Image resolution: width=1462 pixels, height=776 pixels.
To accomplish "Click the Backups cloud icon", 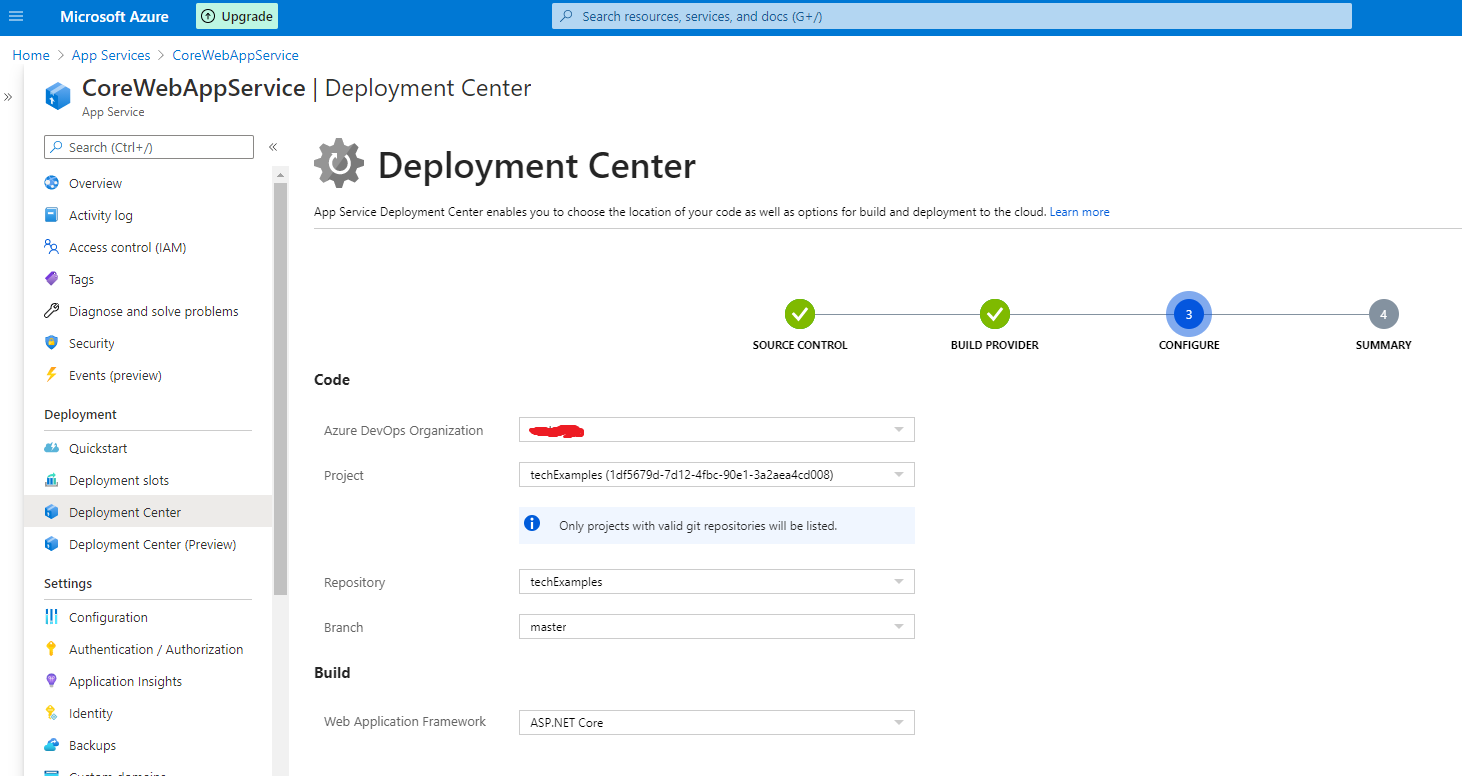I will click(52, 745).
